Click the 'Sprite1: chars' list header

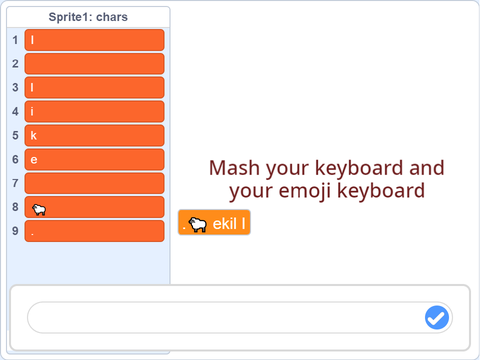(88, 17)
